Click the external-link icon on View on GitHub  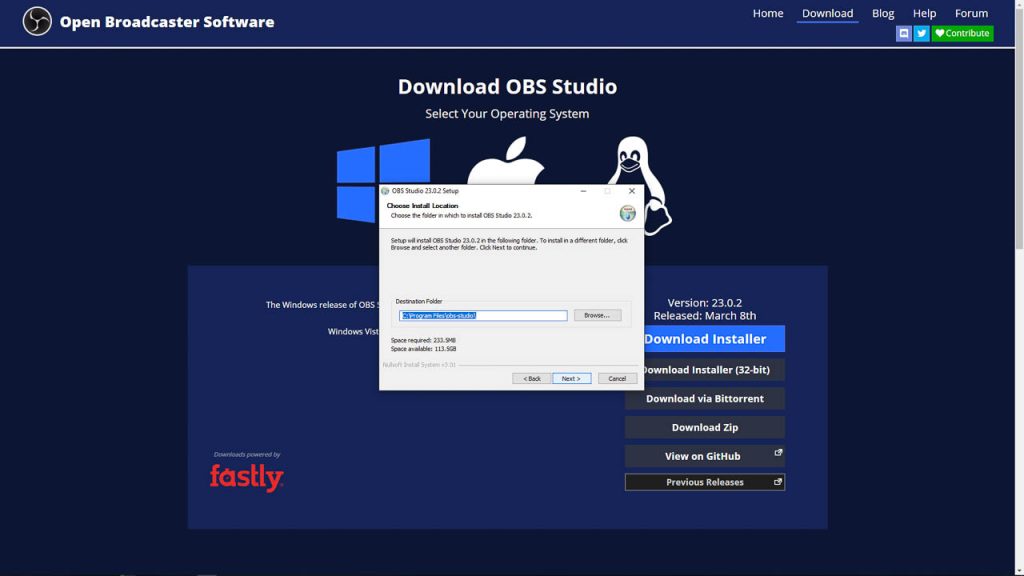(x=778, y=452)
